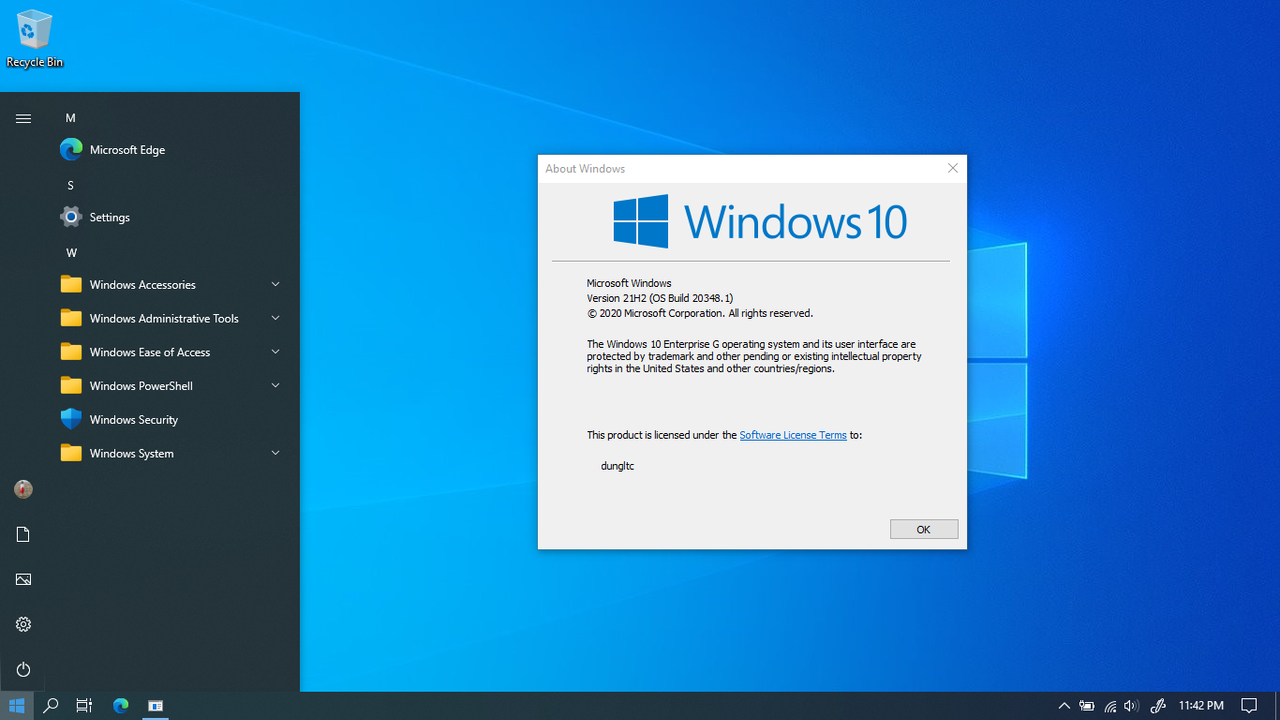Click the Version 21H2 build text
Screen dimensions: 1280x720
[x=660, y=298]
